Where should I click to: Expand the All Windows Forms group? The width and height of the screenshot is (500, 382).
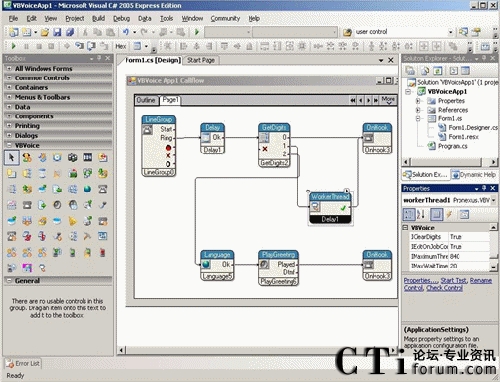[9, 68]
